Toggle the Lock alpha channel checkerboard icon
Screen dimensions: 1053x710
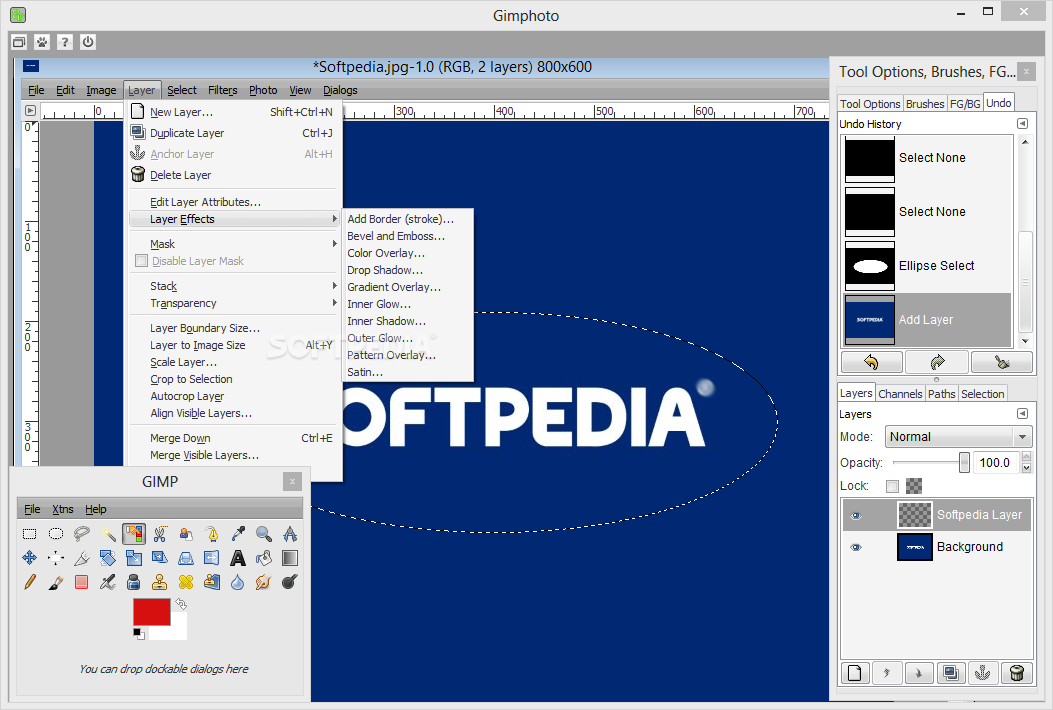pos(914,486)
